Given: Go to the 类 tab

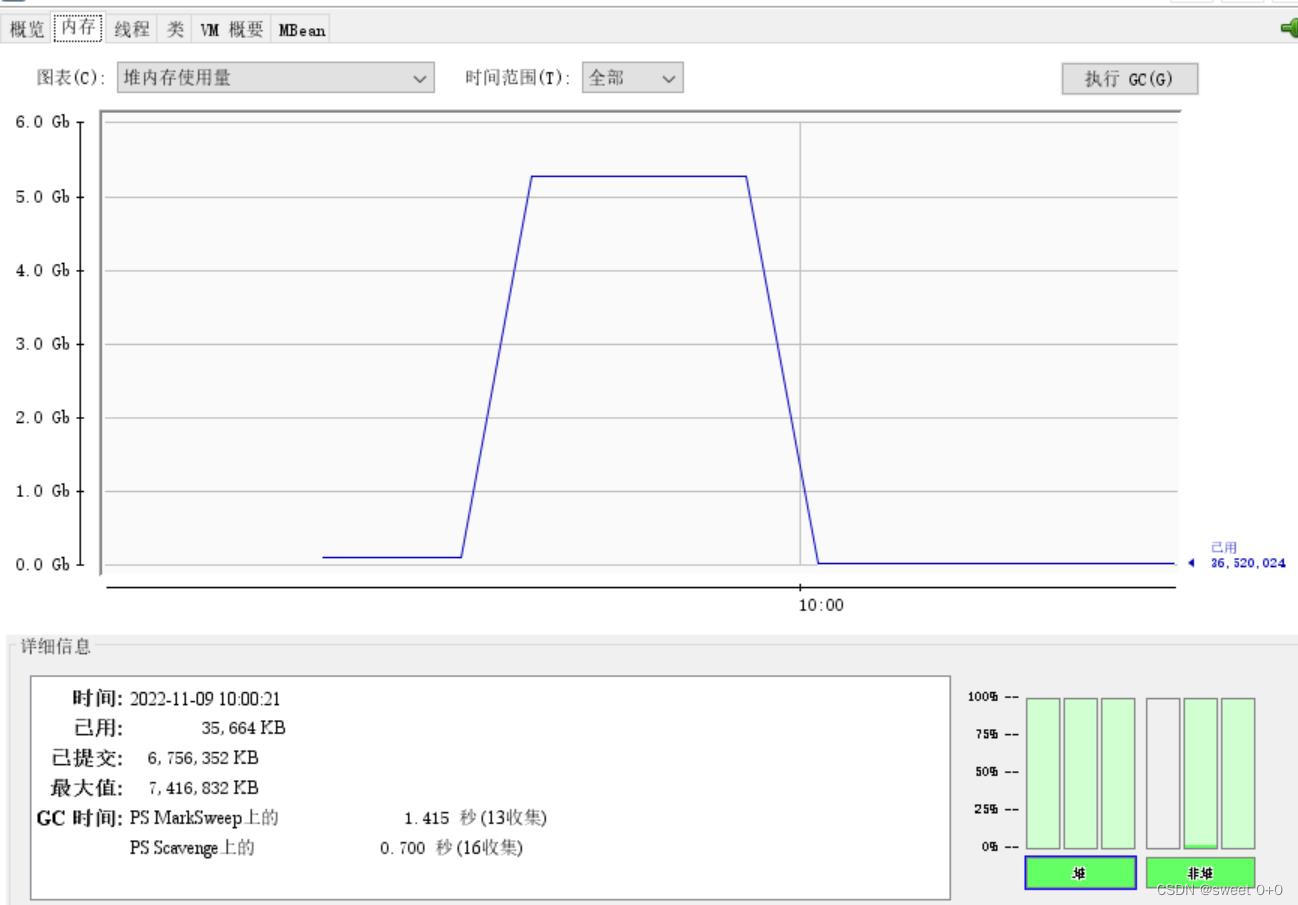Looking at the screenshot, I should point(175,29).
